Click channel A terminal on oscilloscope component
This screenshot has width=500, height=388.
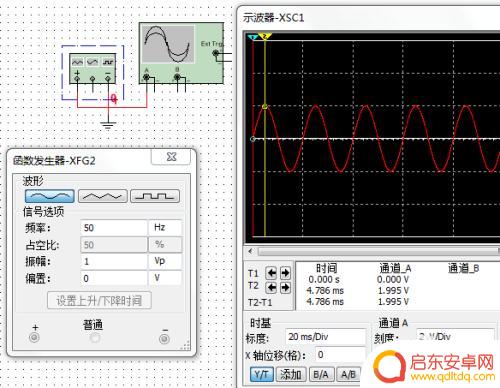pyautogui.click(x=146, y=77)
